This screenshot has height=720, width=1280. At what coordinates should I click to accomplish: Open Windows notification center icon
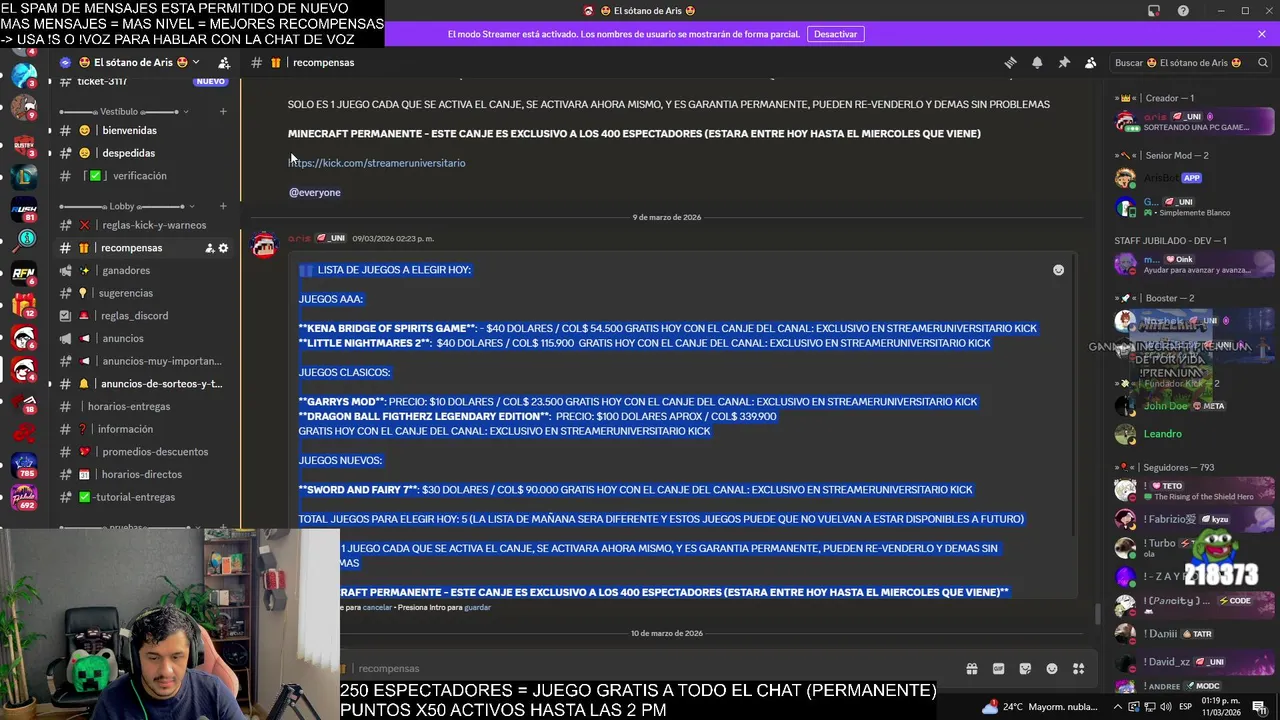(x=1259, y=707)
